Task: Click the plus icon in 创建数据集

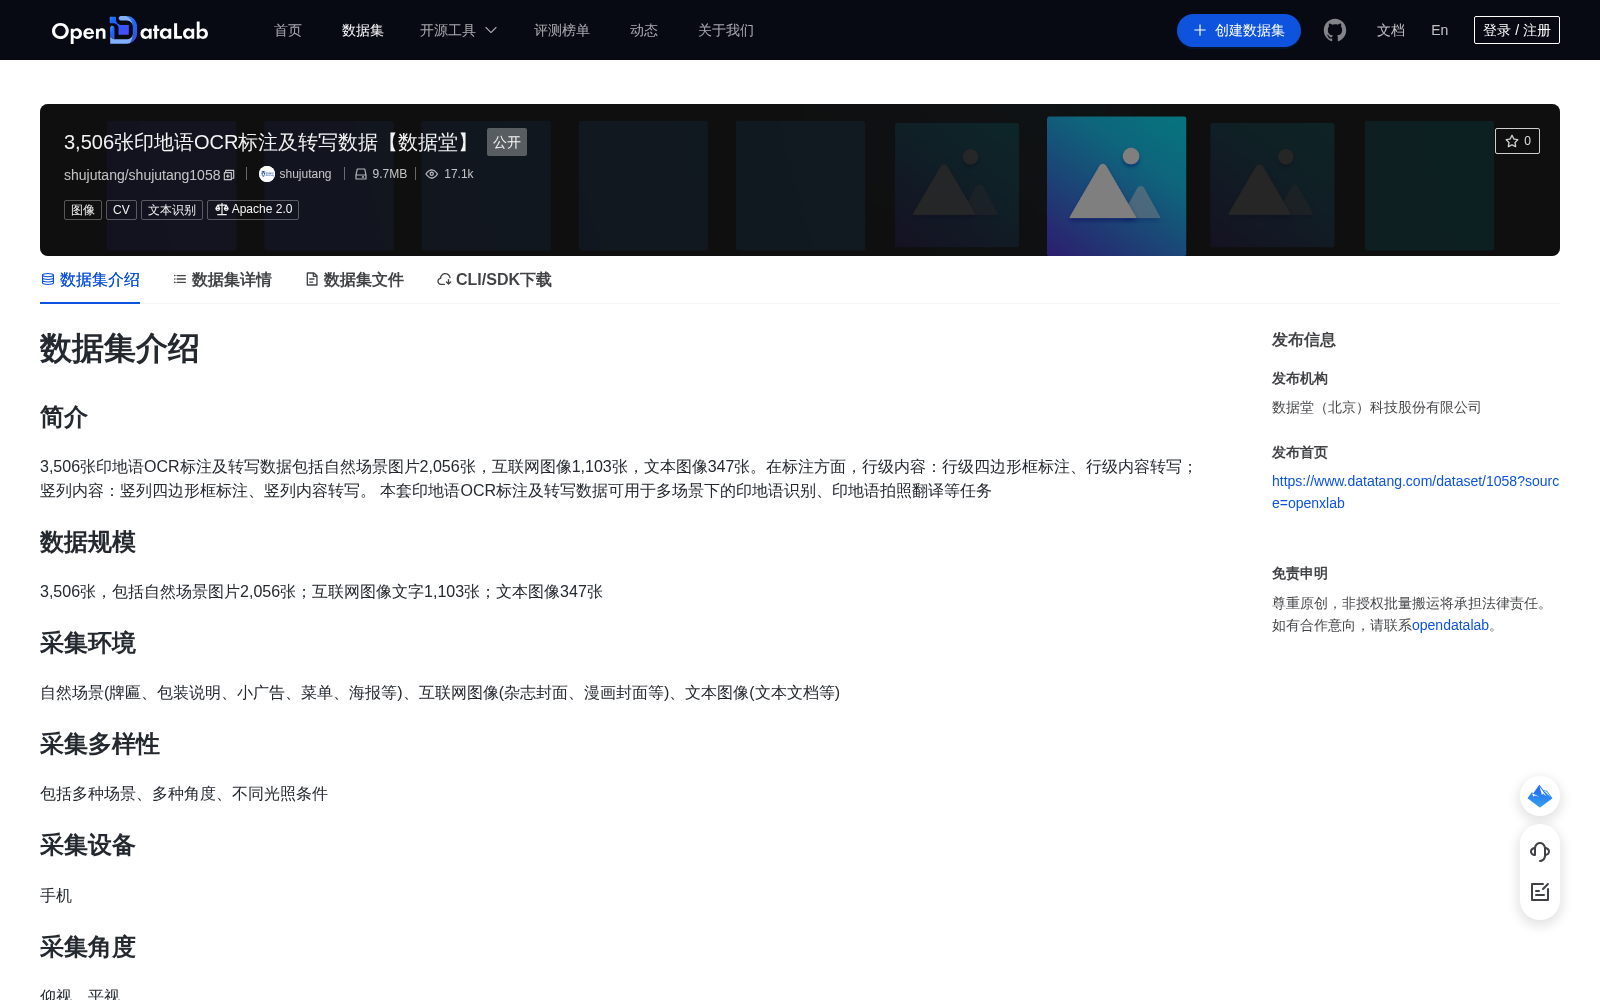Action: (x=1200, y=30)
